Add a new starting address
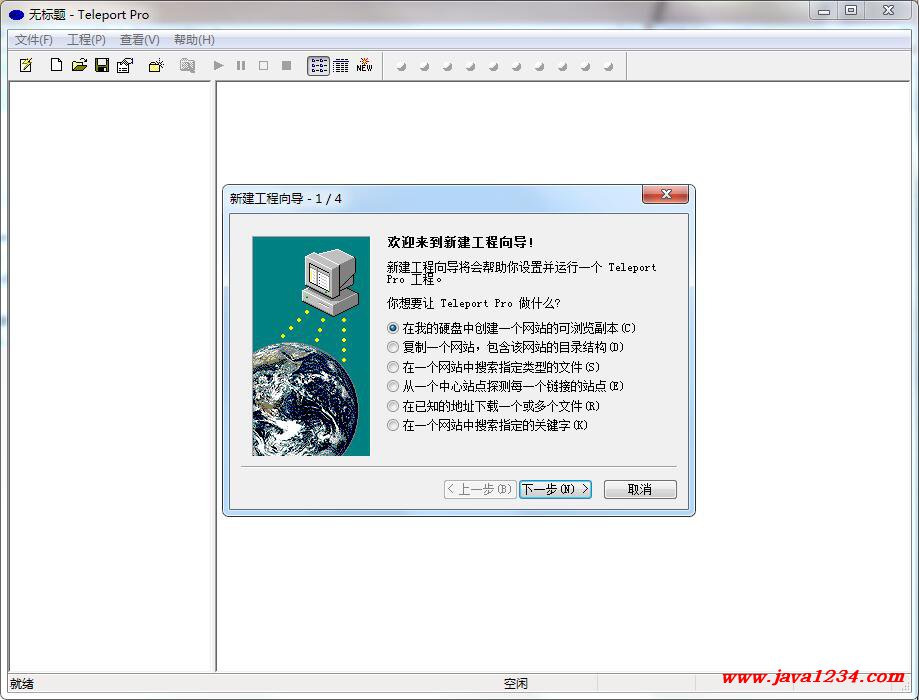Image resolution: width=919 pixels, height=700 pixels. pyautogui.click(x=156, y=65)
